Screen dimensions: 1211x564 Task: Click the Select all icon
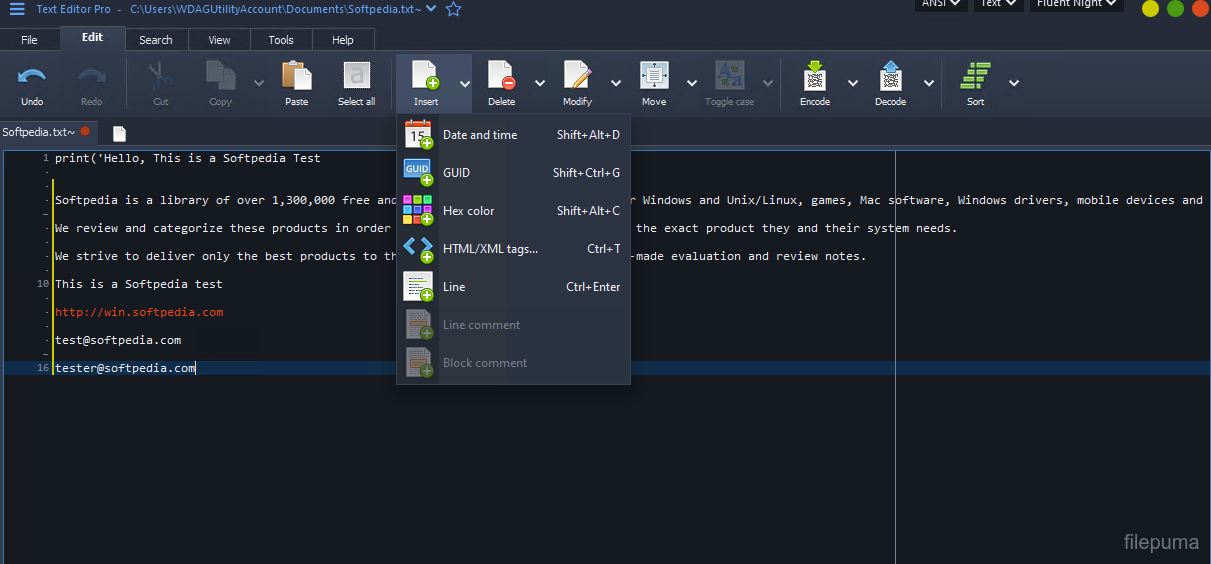(x=357, y=77)
